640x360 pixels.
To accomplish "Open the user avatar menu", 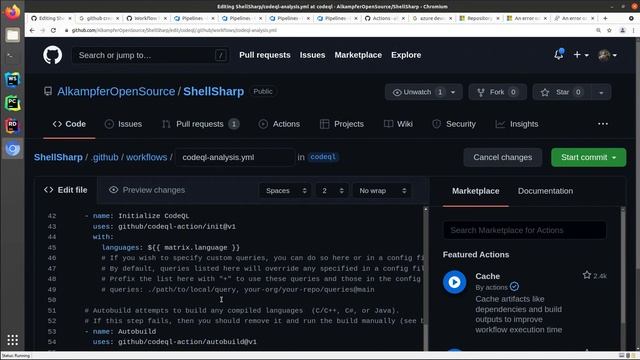I will pos(607,55).
